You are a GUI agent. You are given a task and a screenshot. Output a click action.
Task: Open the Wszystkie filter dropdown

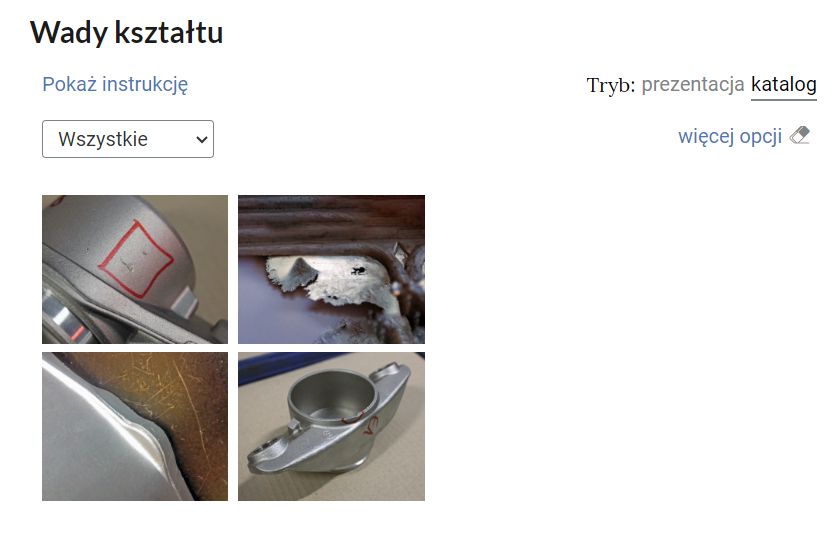click(x=128, y=139)
